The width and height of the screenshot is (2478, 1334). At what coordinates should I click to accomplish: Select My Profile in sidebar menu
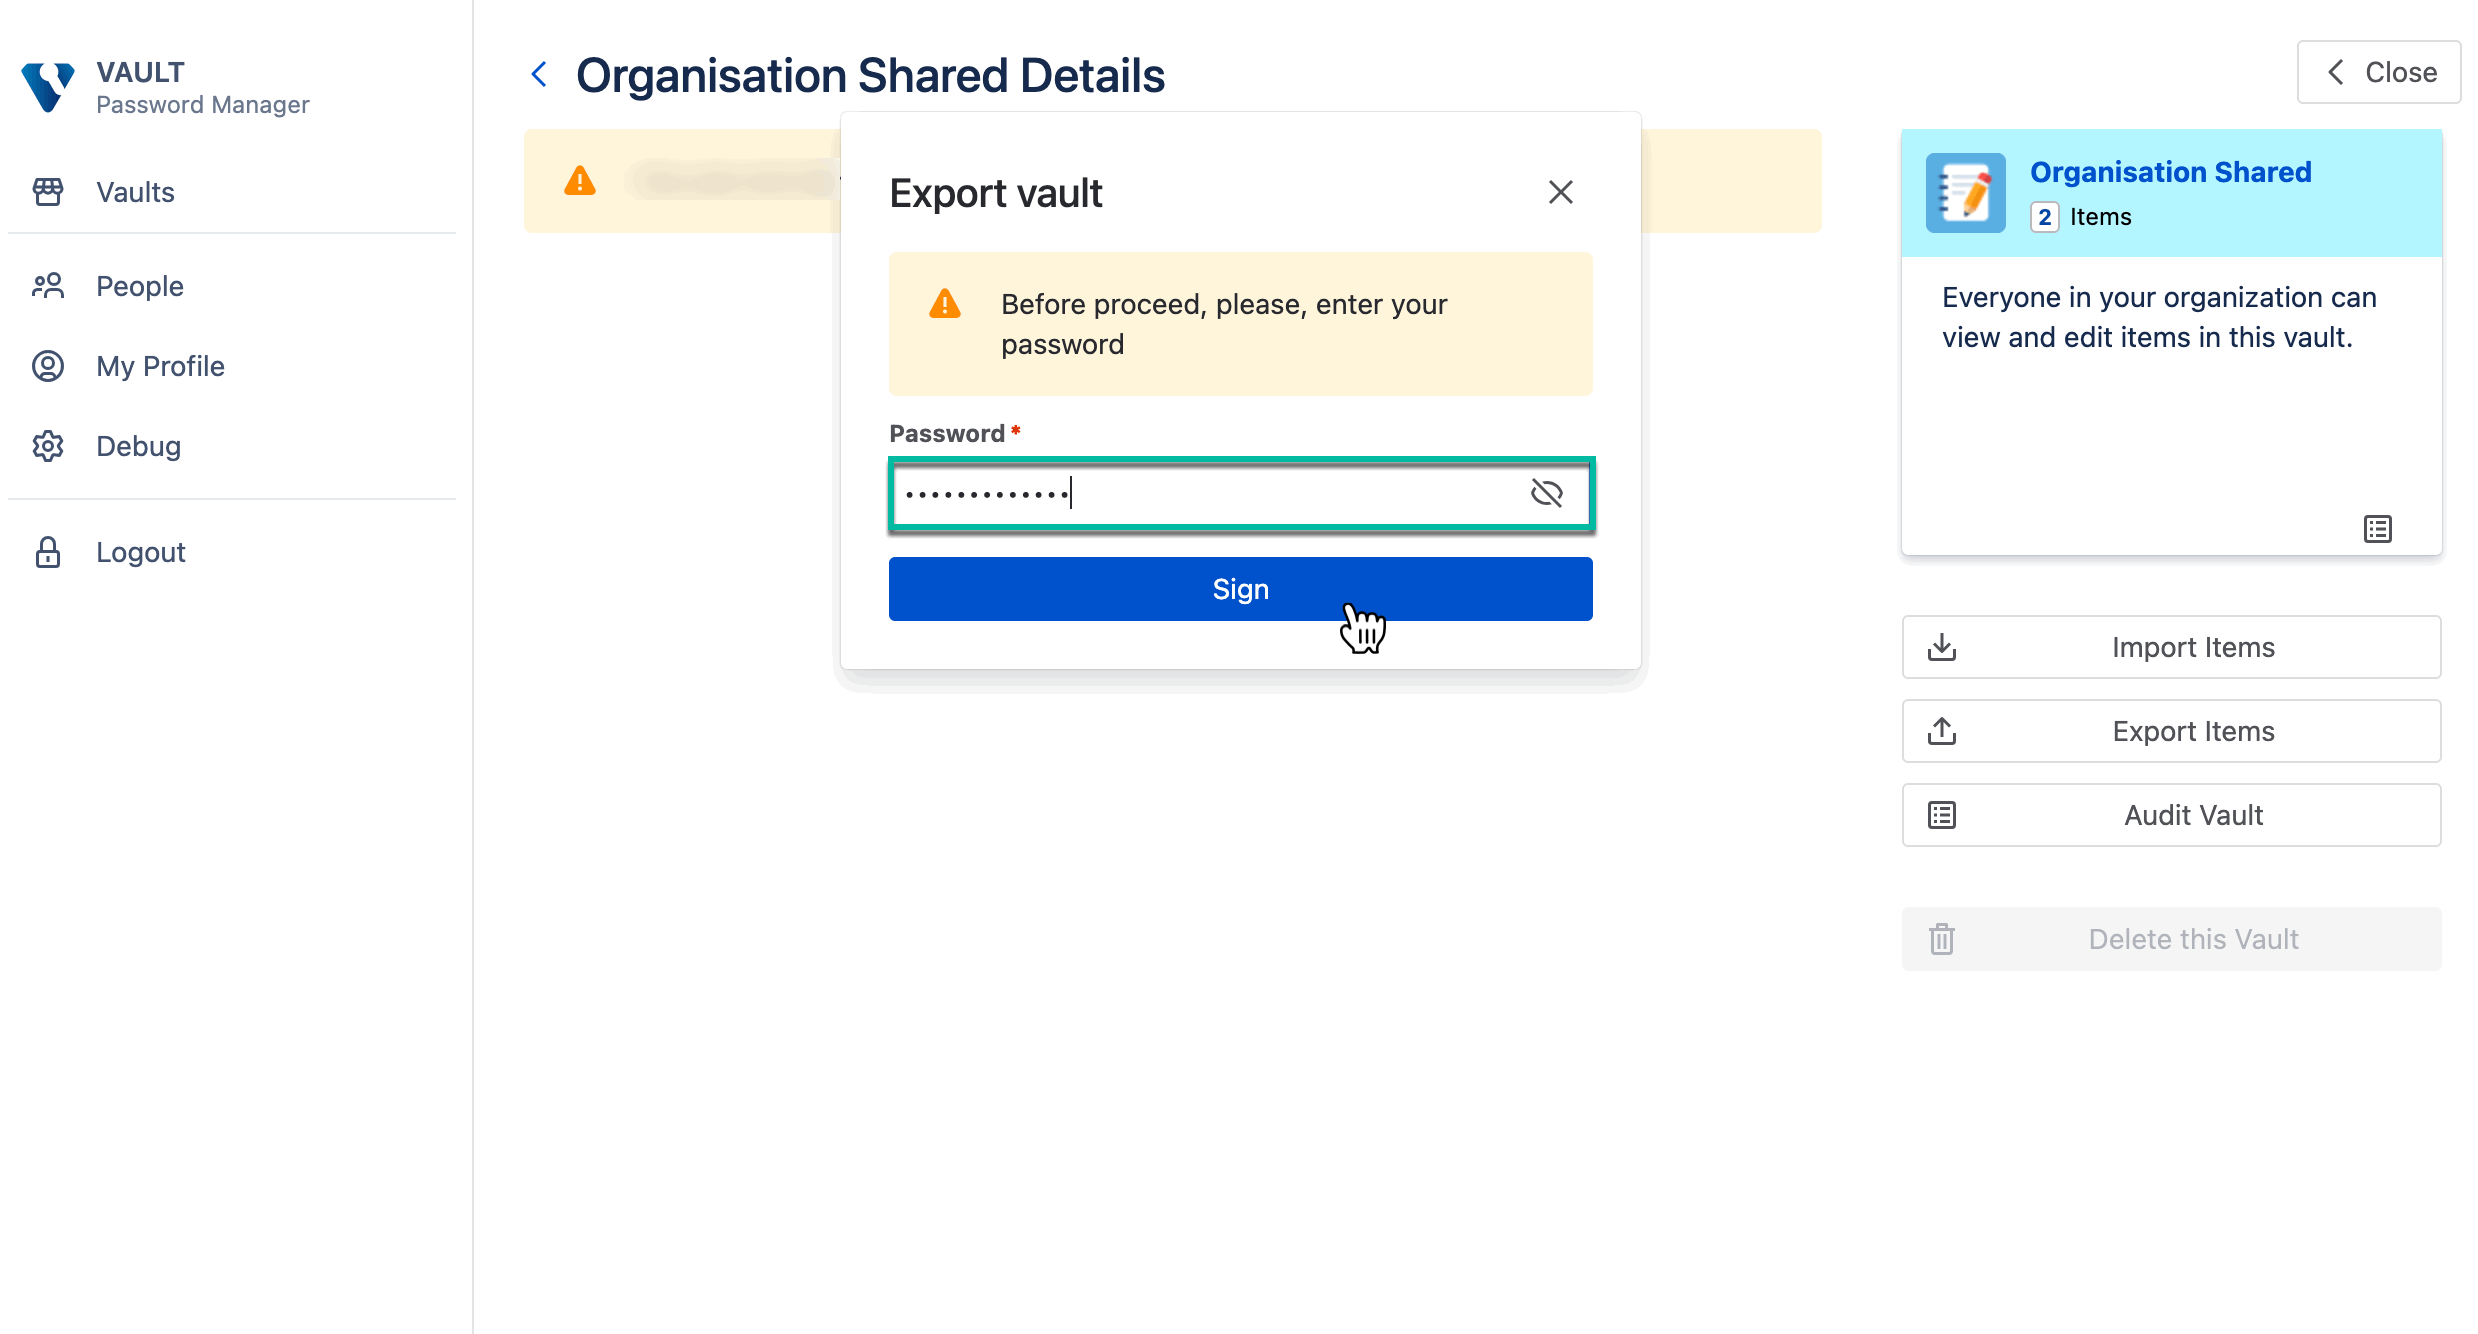tap(160, 366)
